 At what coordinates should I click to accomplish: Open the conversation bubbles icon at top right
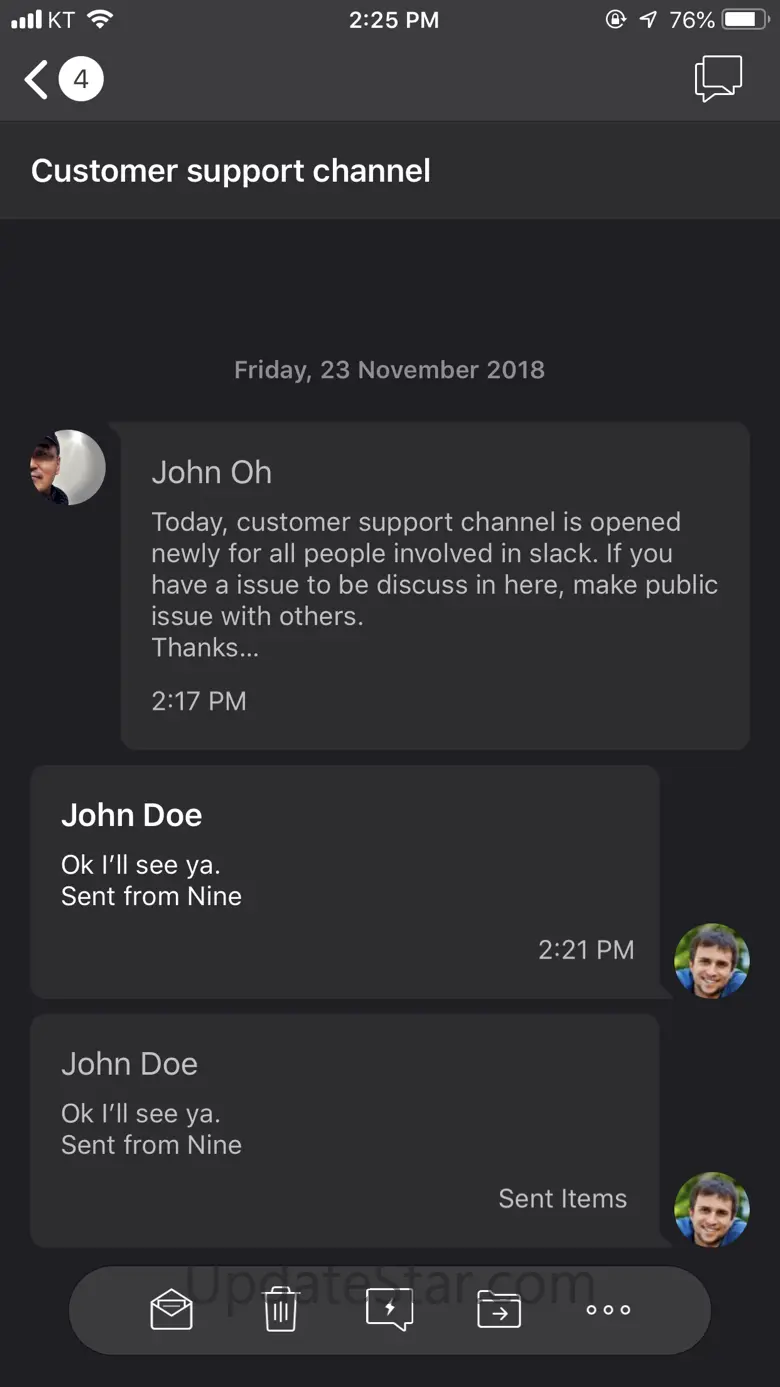[718, 79]
